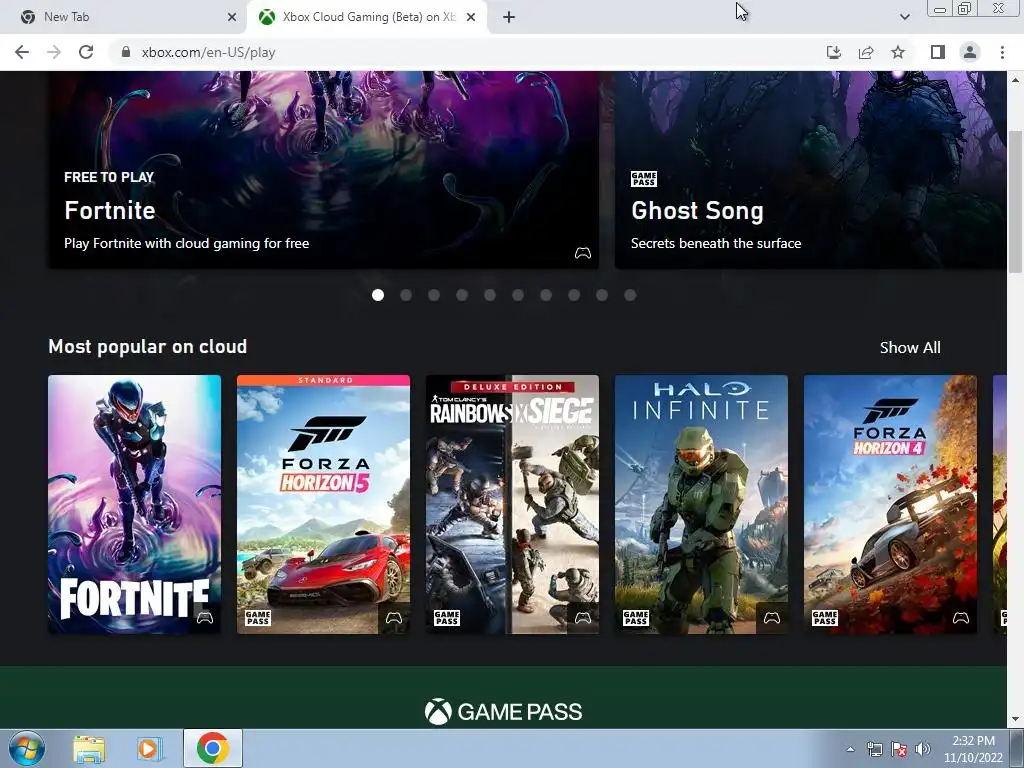The width and height of the screenshot is (1024, 768).
Task: Select the seventh carousel dot
Action: click(546, 295)
